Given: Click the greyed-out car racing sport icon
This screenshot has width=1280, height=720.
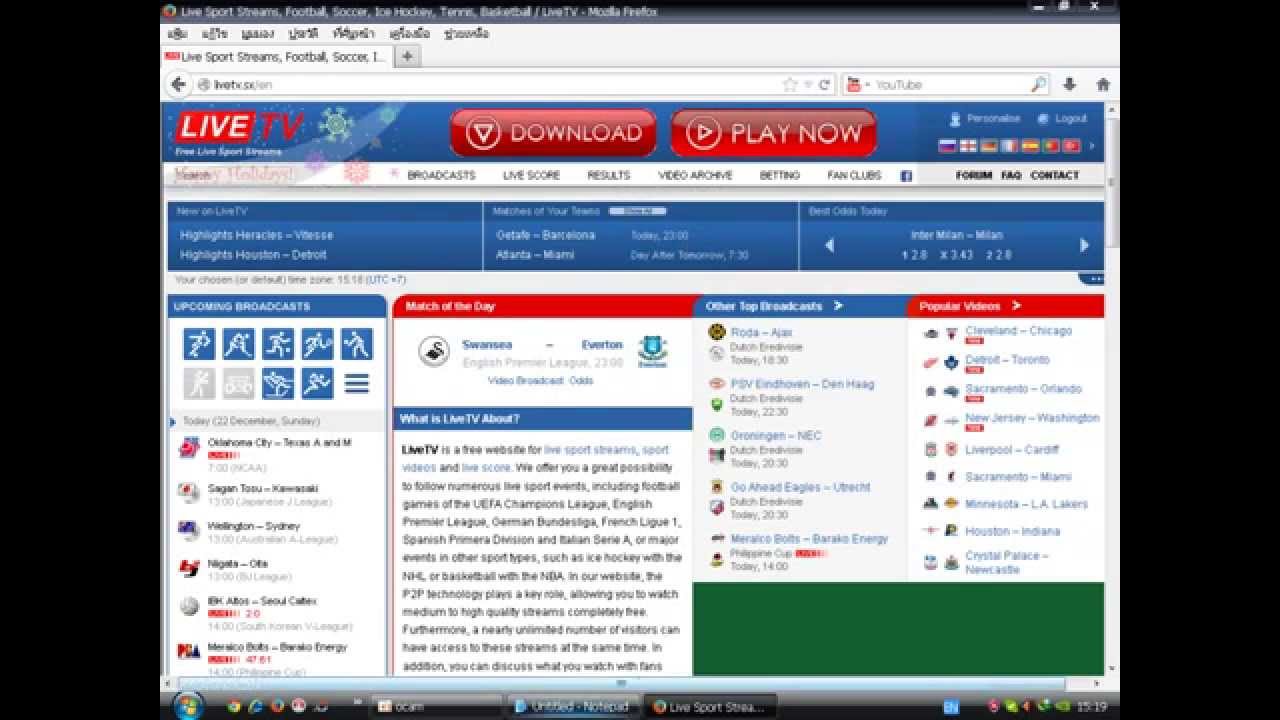Looking at the screenshot, I should click(238, 384).
